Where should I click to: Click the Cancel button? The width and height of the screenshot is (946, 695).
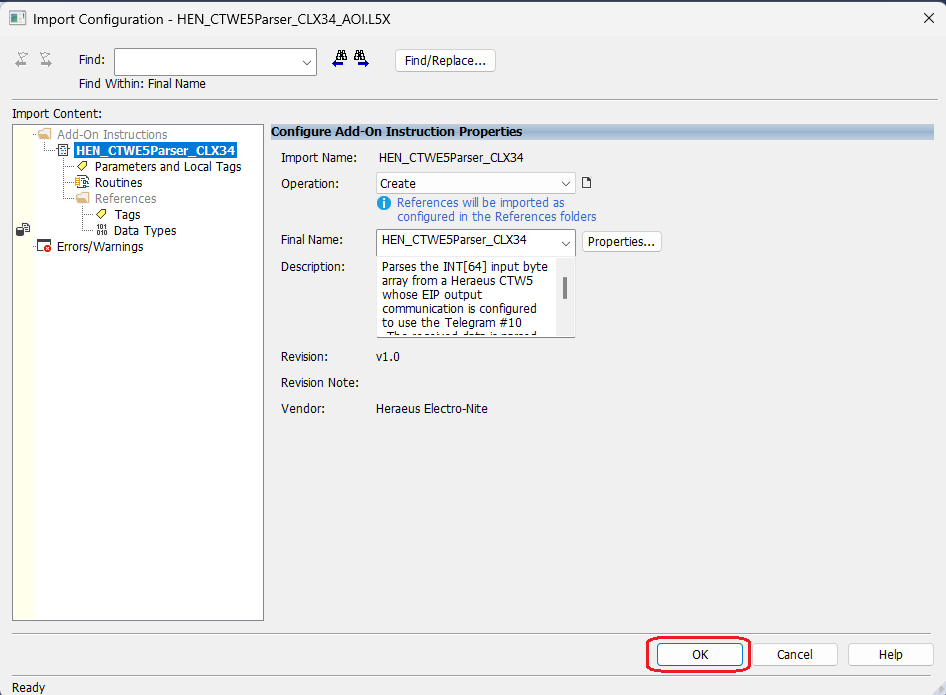795,655
